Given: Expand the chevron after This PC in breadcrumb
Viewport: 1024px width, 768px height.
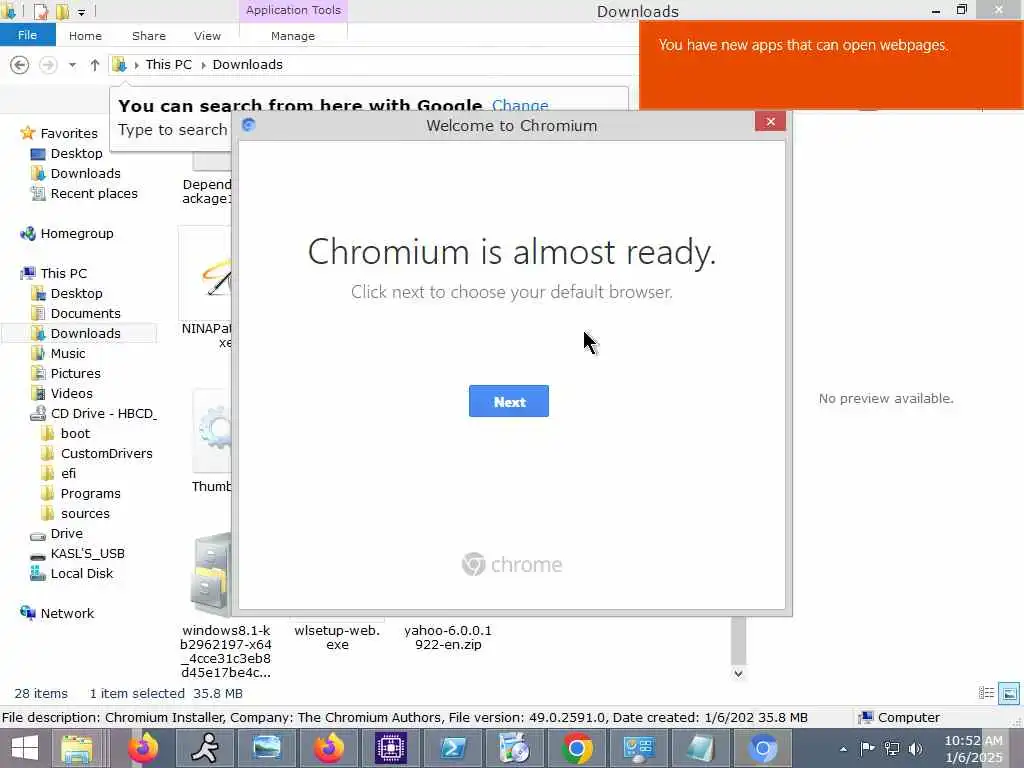Looking at the screenshot, I should click(203, 65).
